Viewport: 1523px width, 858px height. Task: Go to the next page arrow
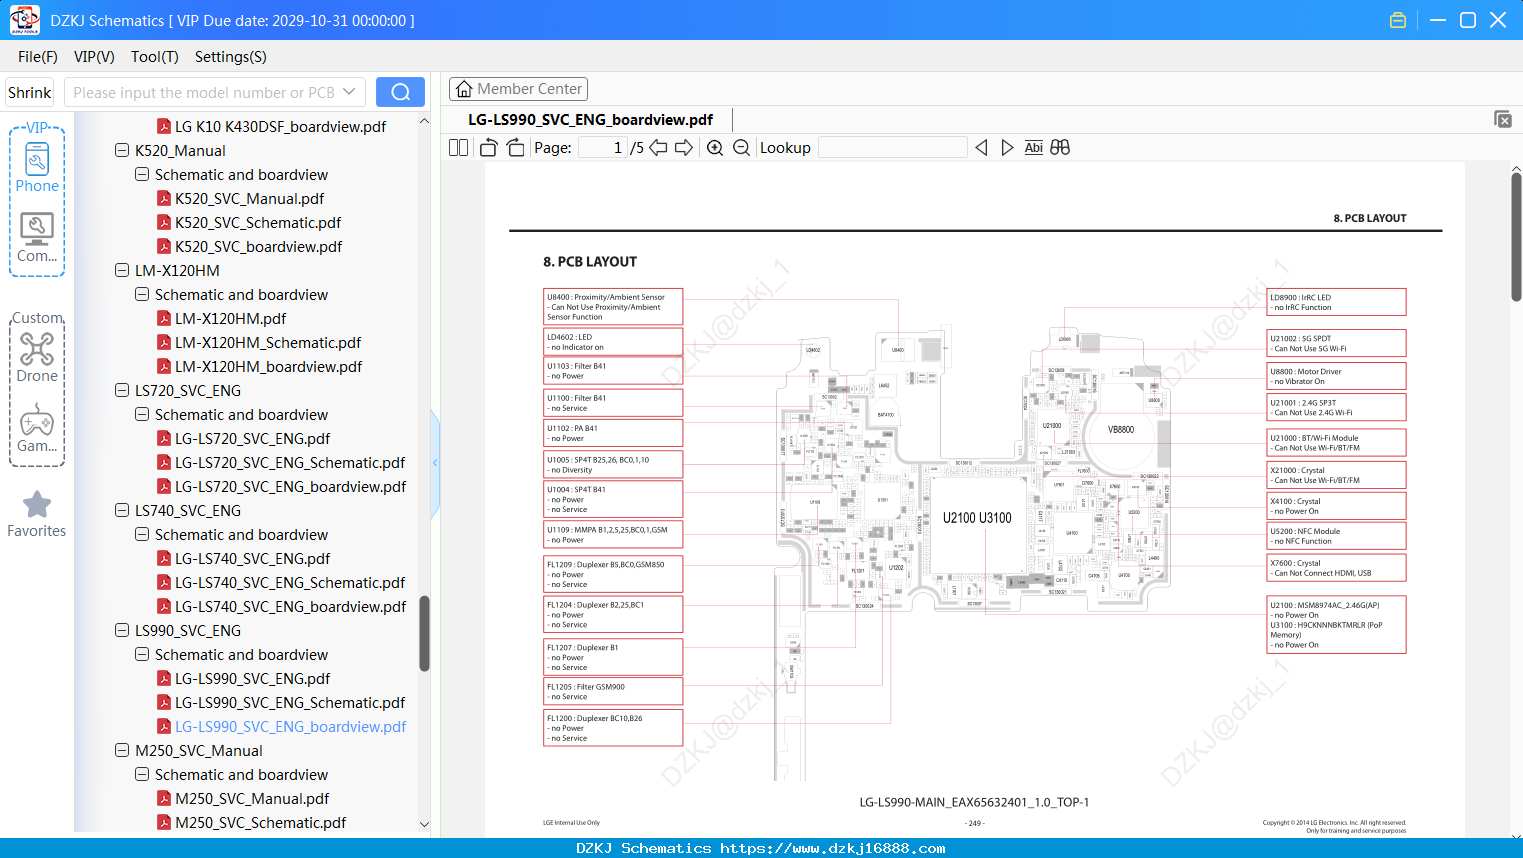[684, 148]
